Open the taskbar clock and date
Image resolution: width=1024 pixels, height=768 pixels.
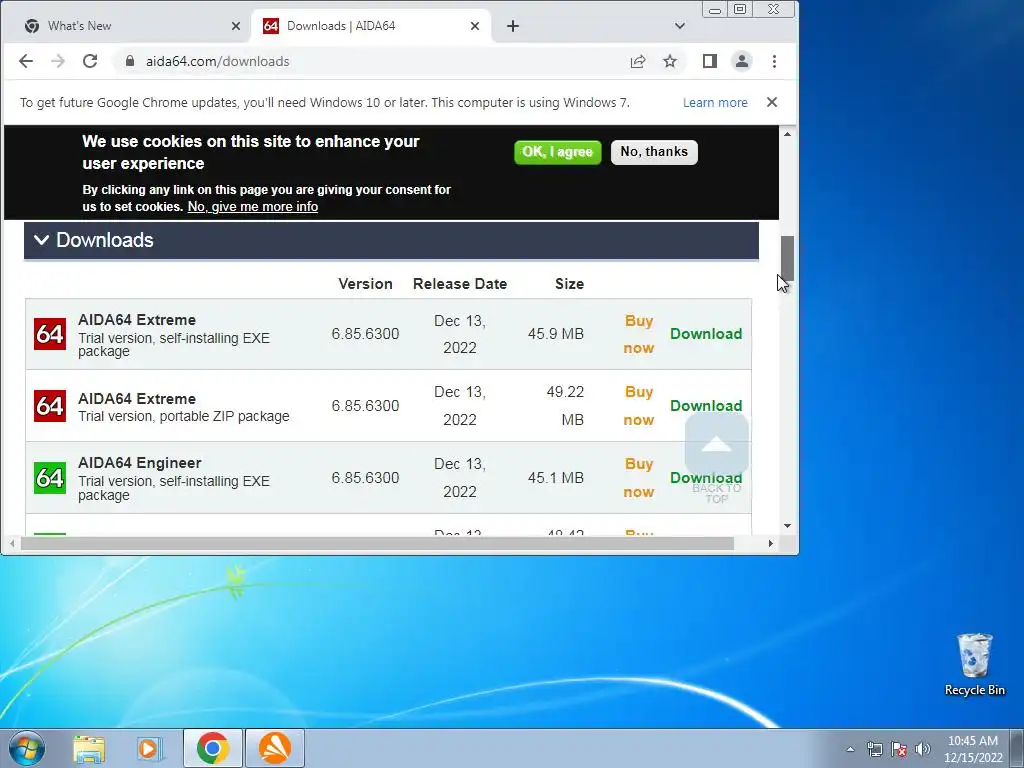pyautogui.click(x=972, y=749)
